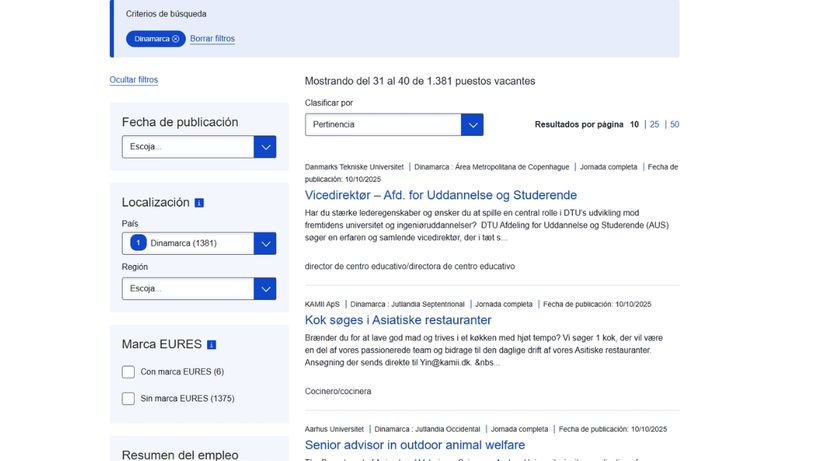Image resolution: width=820 pixels, height=461 pixels.
Task: Open the Clasificar por Pertinencia dropdown arrow
Action: [472, 125]
